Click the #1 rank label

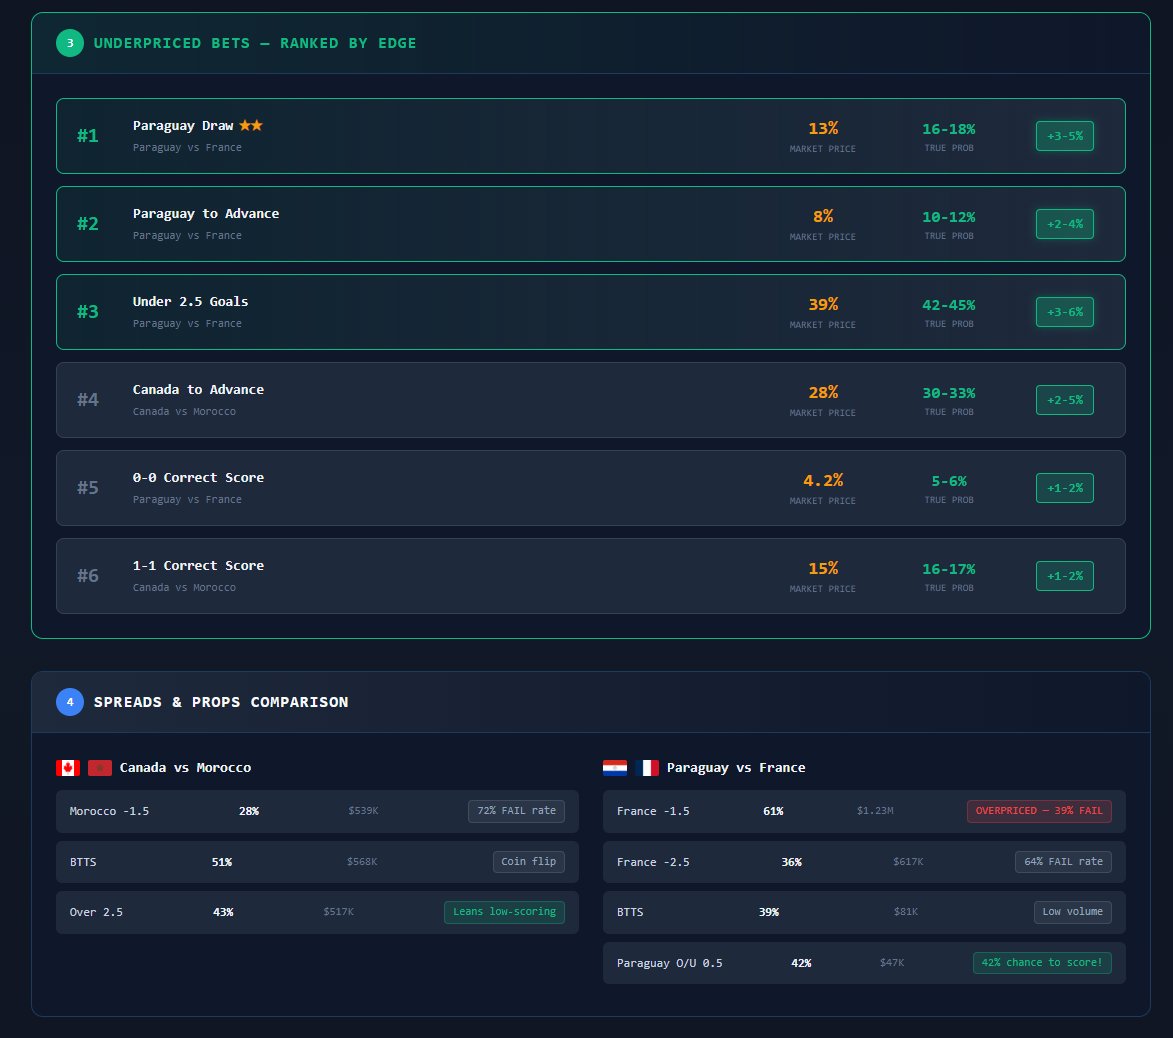point(88,135)
